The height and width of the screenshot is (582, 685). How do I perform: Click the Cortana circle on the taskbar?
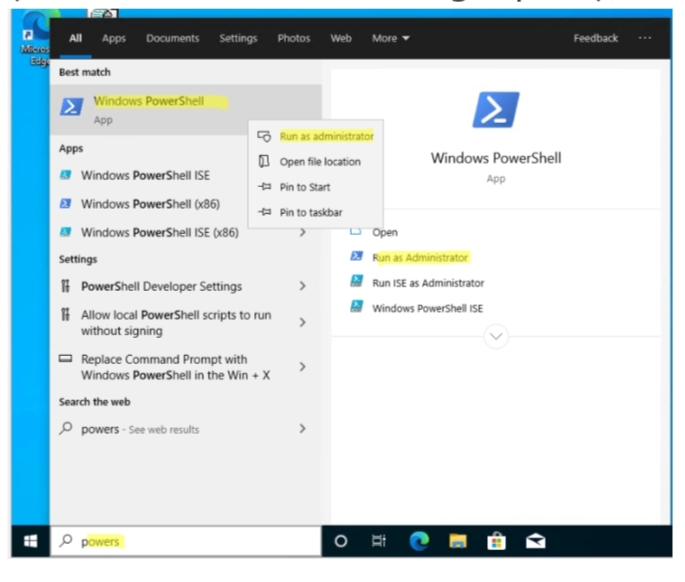tap(341, 541)
